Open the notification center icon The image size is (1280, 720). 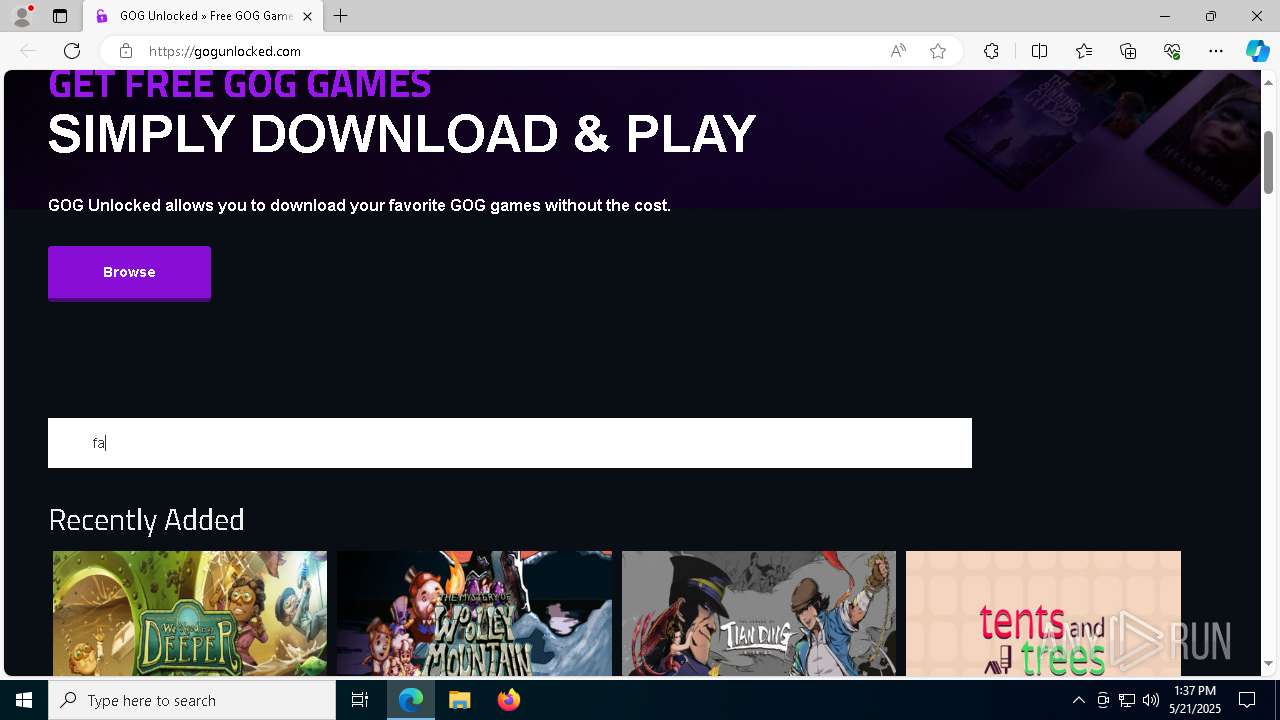coord(1247,700)
